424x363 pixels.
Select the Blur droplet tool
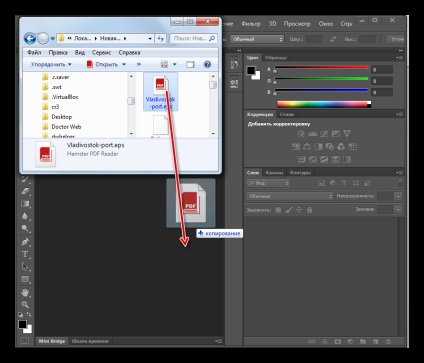click(x=25, y=216)
